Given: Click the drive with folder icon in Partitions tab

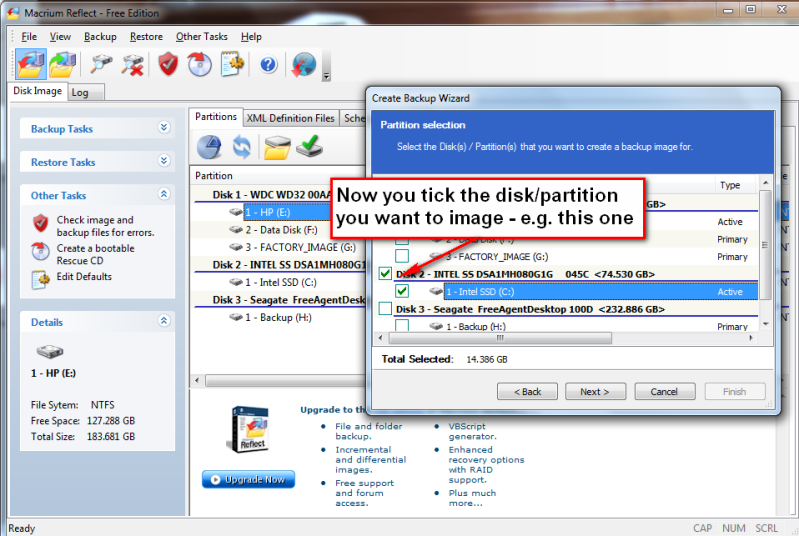Looking at the screenshot, I should coord(277,147).
